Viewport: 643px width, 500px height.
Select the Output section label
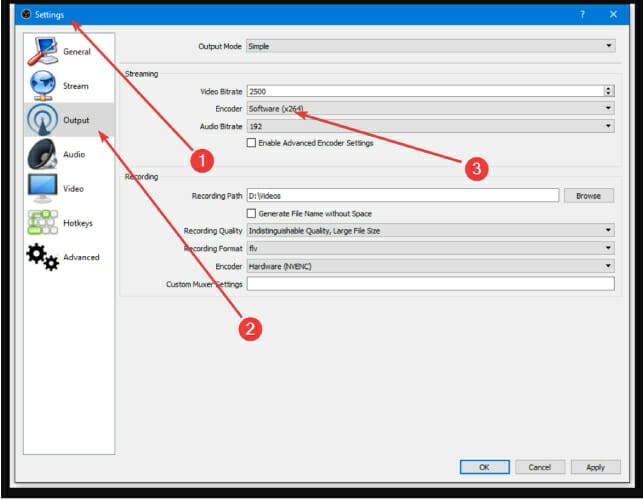(x=76, y=120)
